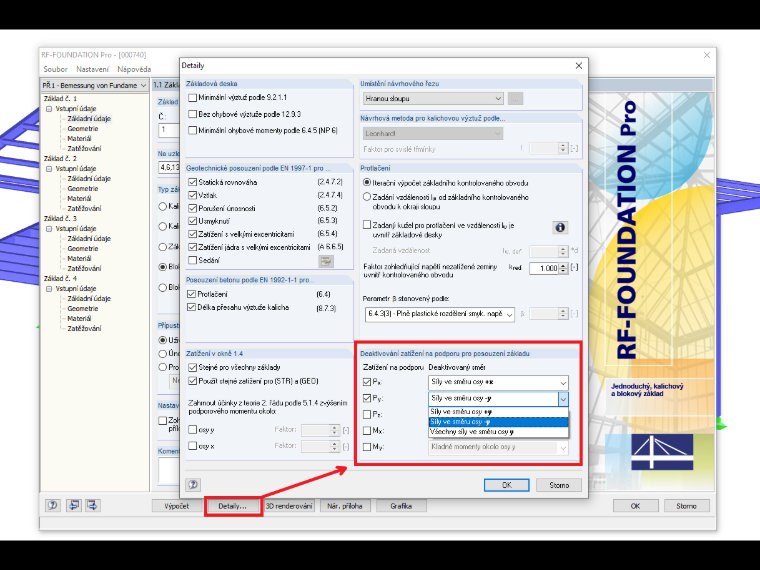Enable Zadaný kužel pro protlačení checkbox

tap(367, 225)
